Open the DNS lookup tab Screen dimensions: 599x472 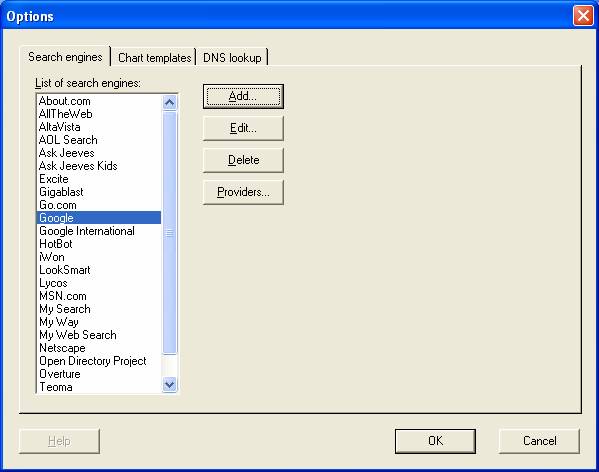pos(232,58)
